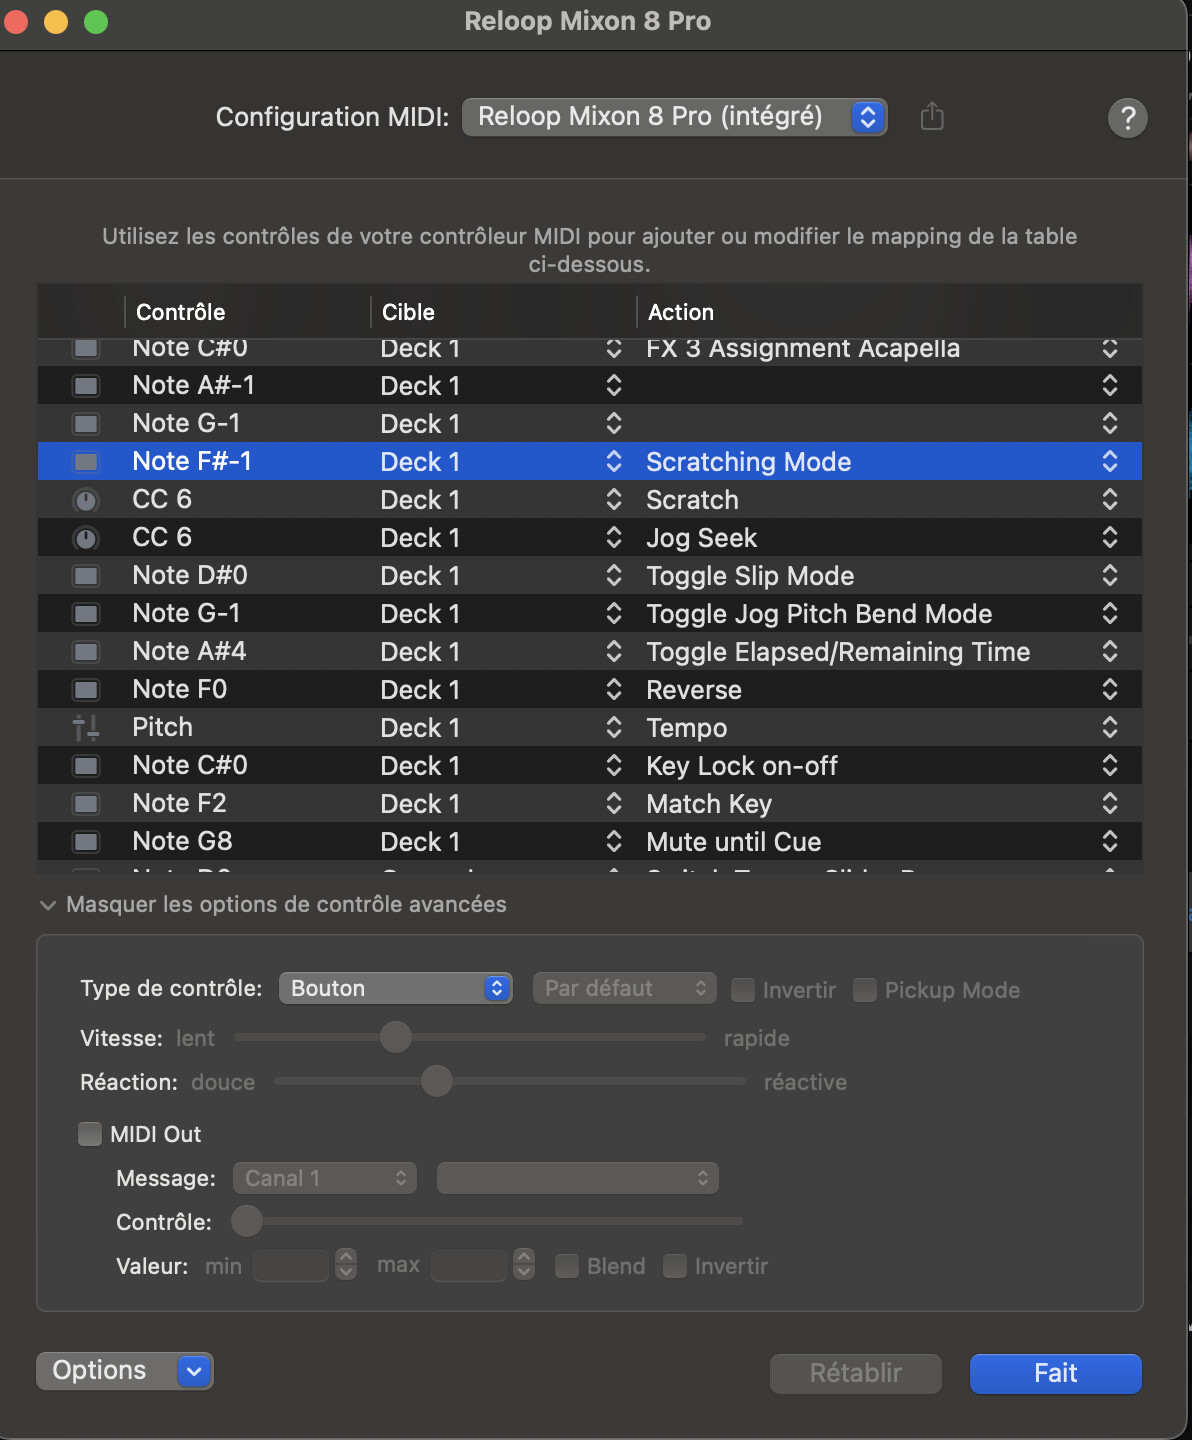This screenshot has height=1440, width=1192.
Task: Click button icon of Note F#-1 row
Action: click(x=87, y=462)
